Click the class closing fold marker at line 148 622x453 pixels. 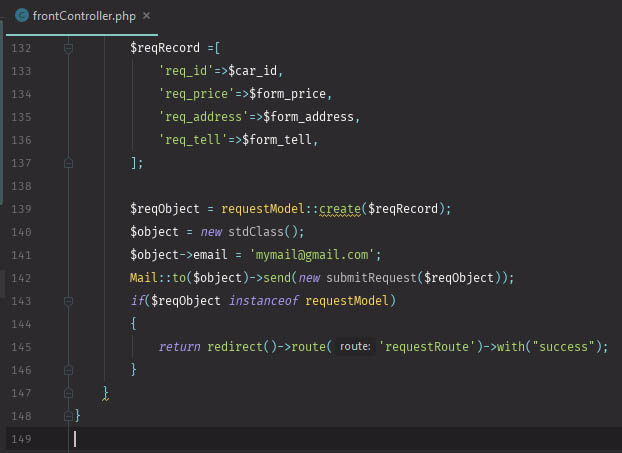coord(68,415)
